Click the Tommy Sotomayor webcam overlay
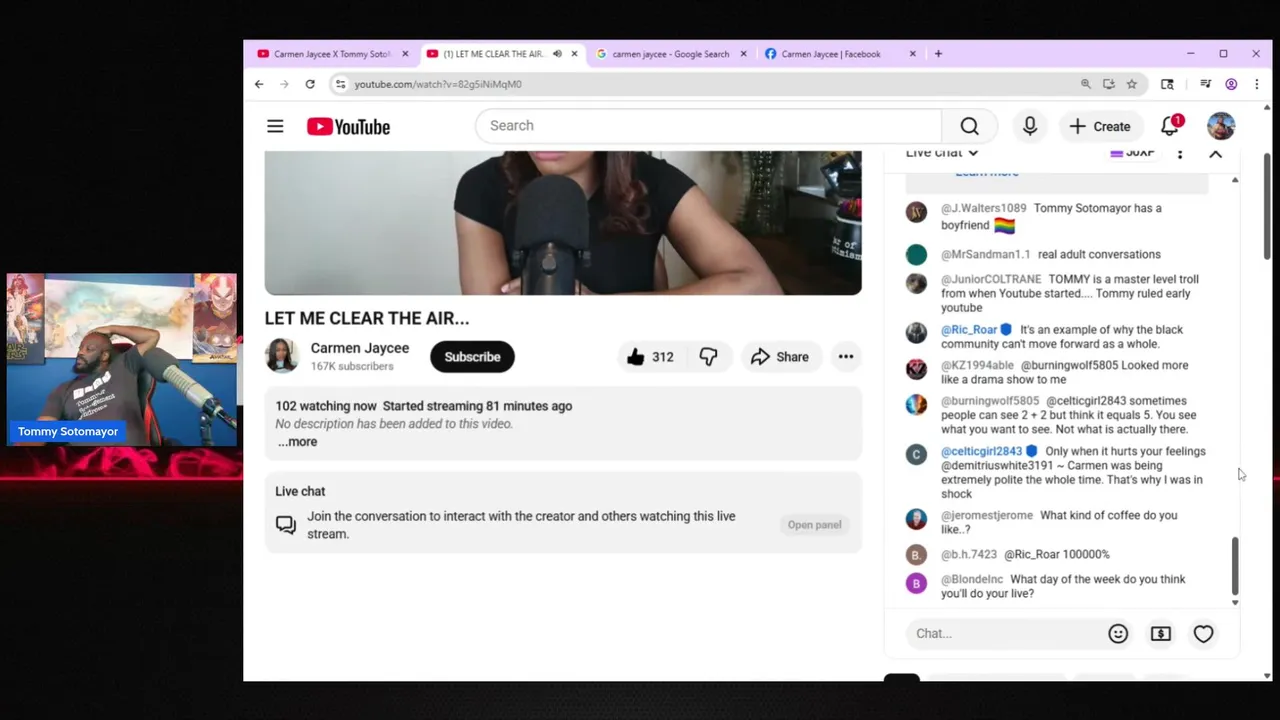 point(122,360)
